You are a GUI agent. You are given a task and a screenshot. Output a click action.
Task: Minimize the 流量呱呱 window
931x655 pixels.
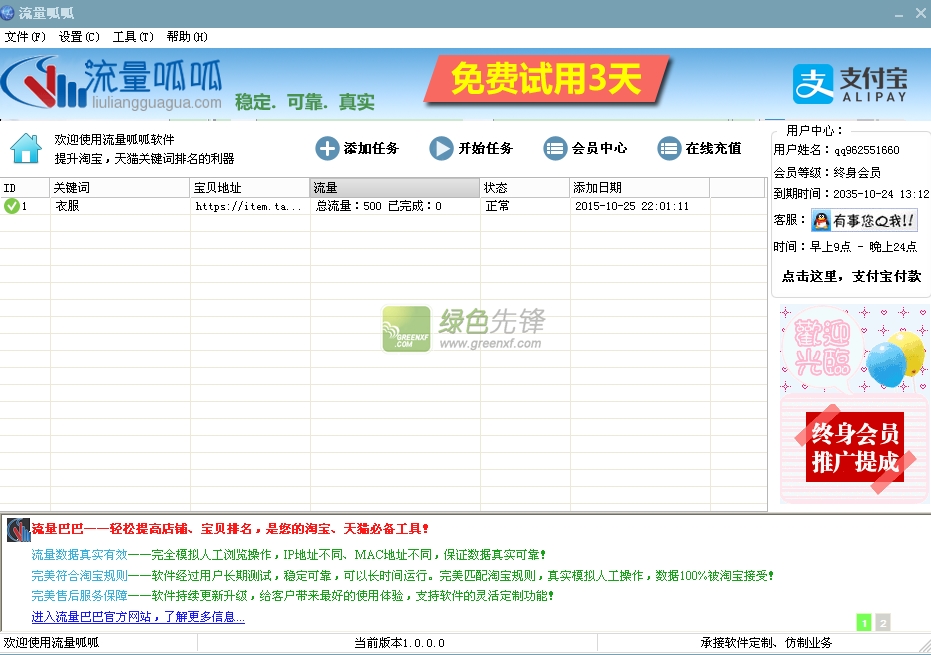coord(899,14)
